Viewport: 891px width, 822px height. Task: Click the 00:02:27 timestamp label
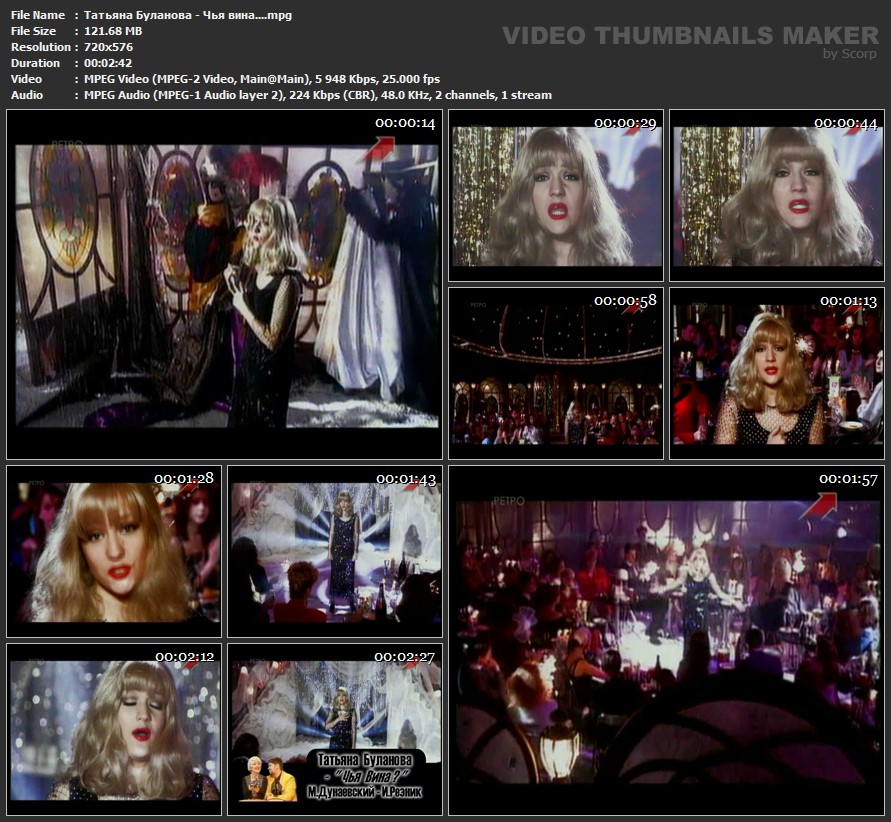coord(405,657)
